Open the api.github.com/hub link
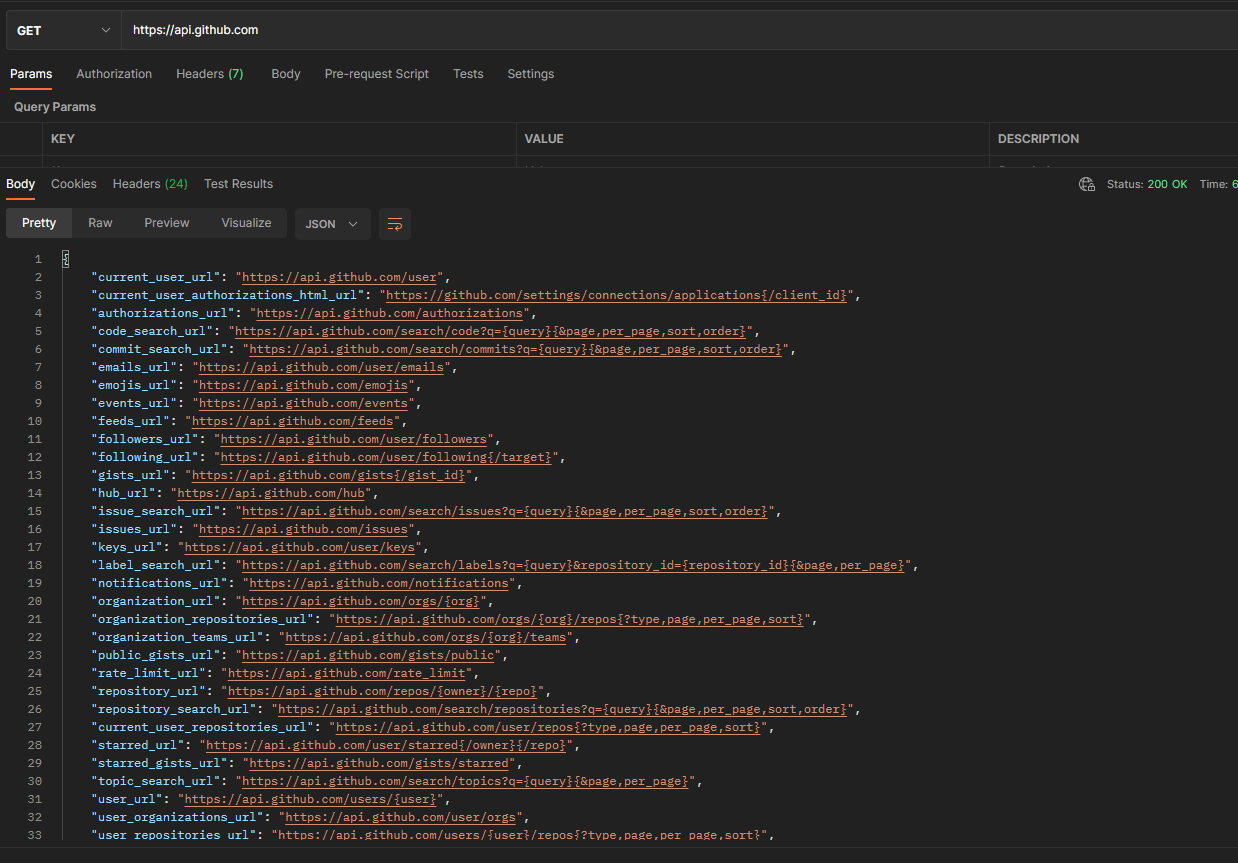 [x=273, y=493]
